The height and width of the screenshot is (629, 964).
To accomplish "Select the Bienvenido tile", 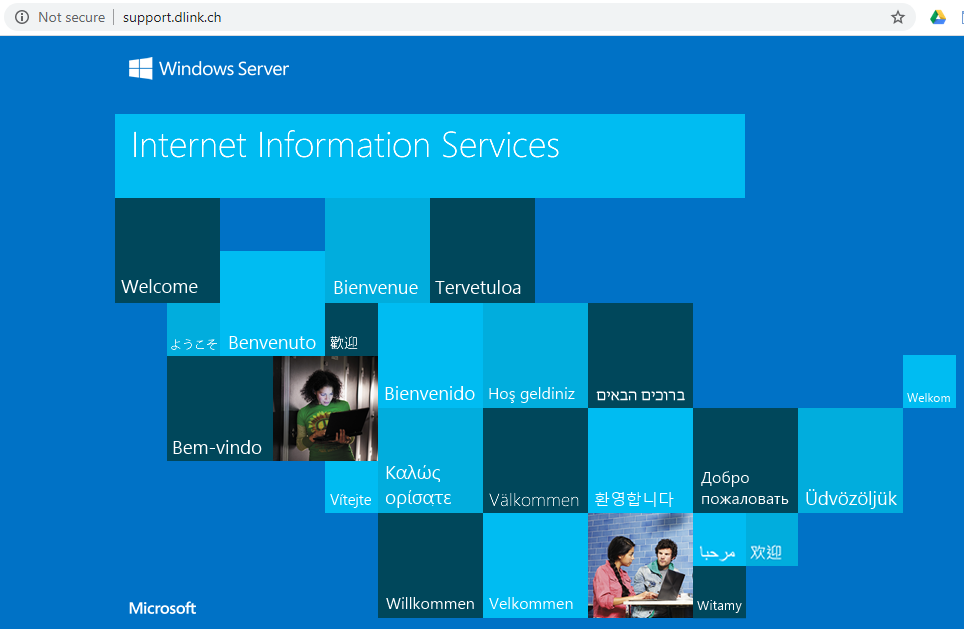I will [x=430, y=355].
